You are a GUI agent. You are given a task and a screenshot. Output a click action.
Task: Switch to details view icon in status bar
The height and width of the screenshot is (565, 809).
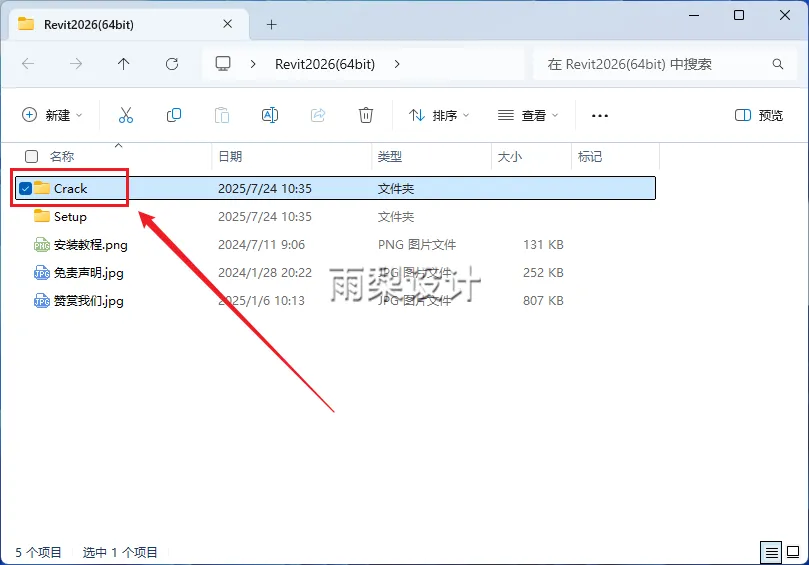771,553
